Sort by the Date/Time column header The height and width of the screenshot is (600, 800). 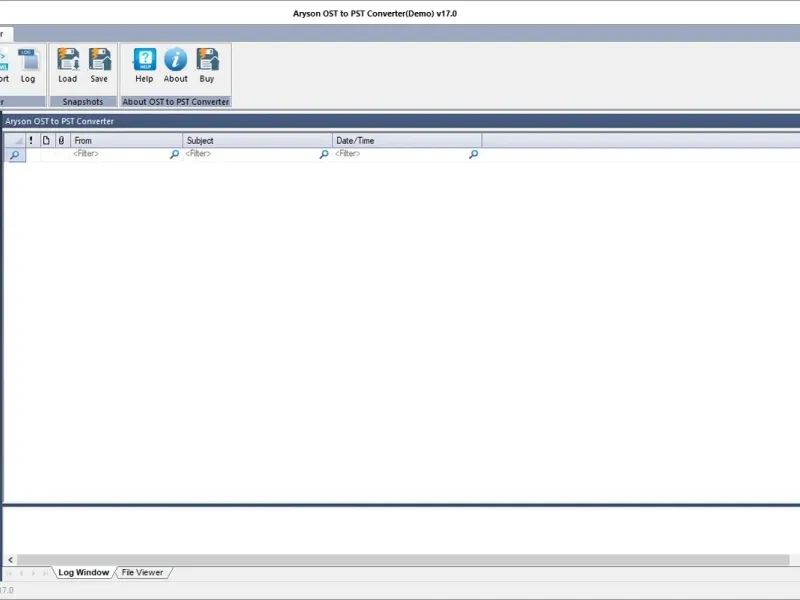coord(407,140)
